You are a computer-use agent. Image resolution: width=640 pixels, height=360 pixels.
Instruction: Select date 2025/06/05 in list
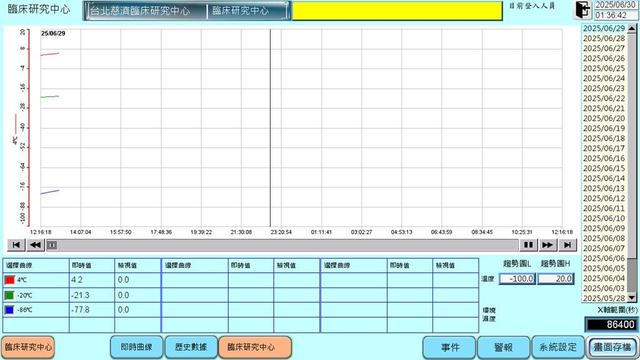click(604, 269)
